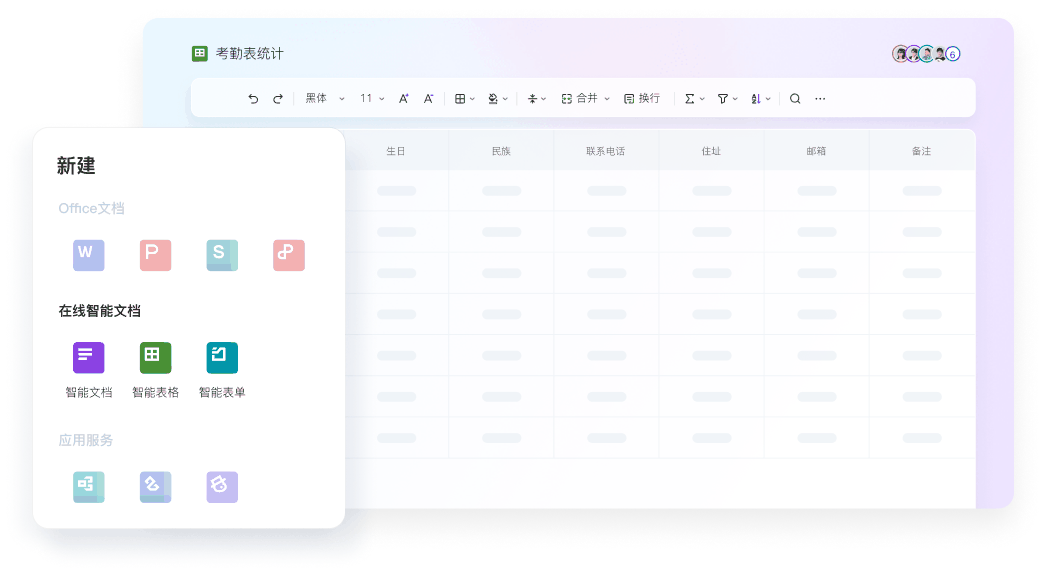Select the 联系电话 column header
Image resolution: width=1045 pixels, height=571 pixels.
tap(606, 151)
